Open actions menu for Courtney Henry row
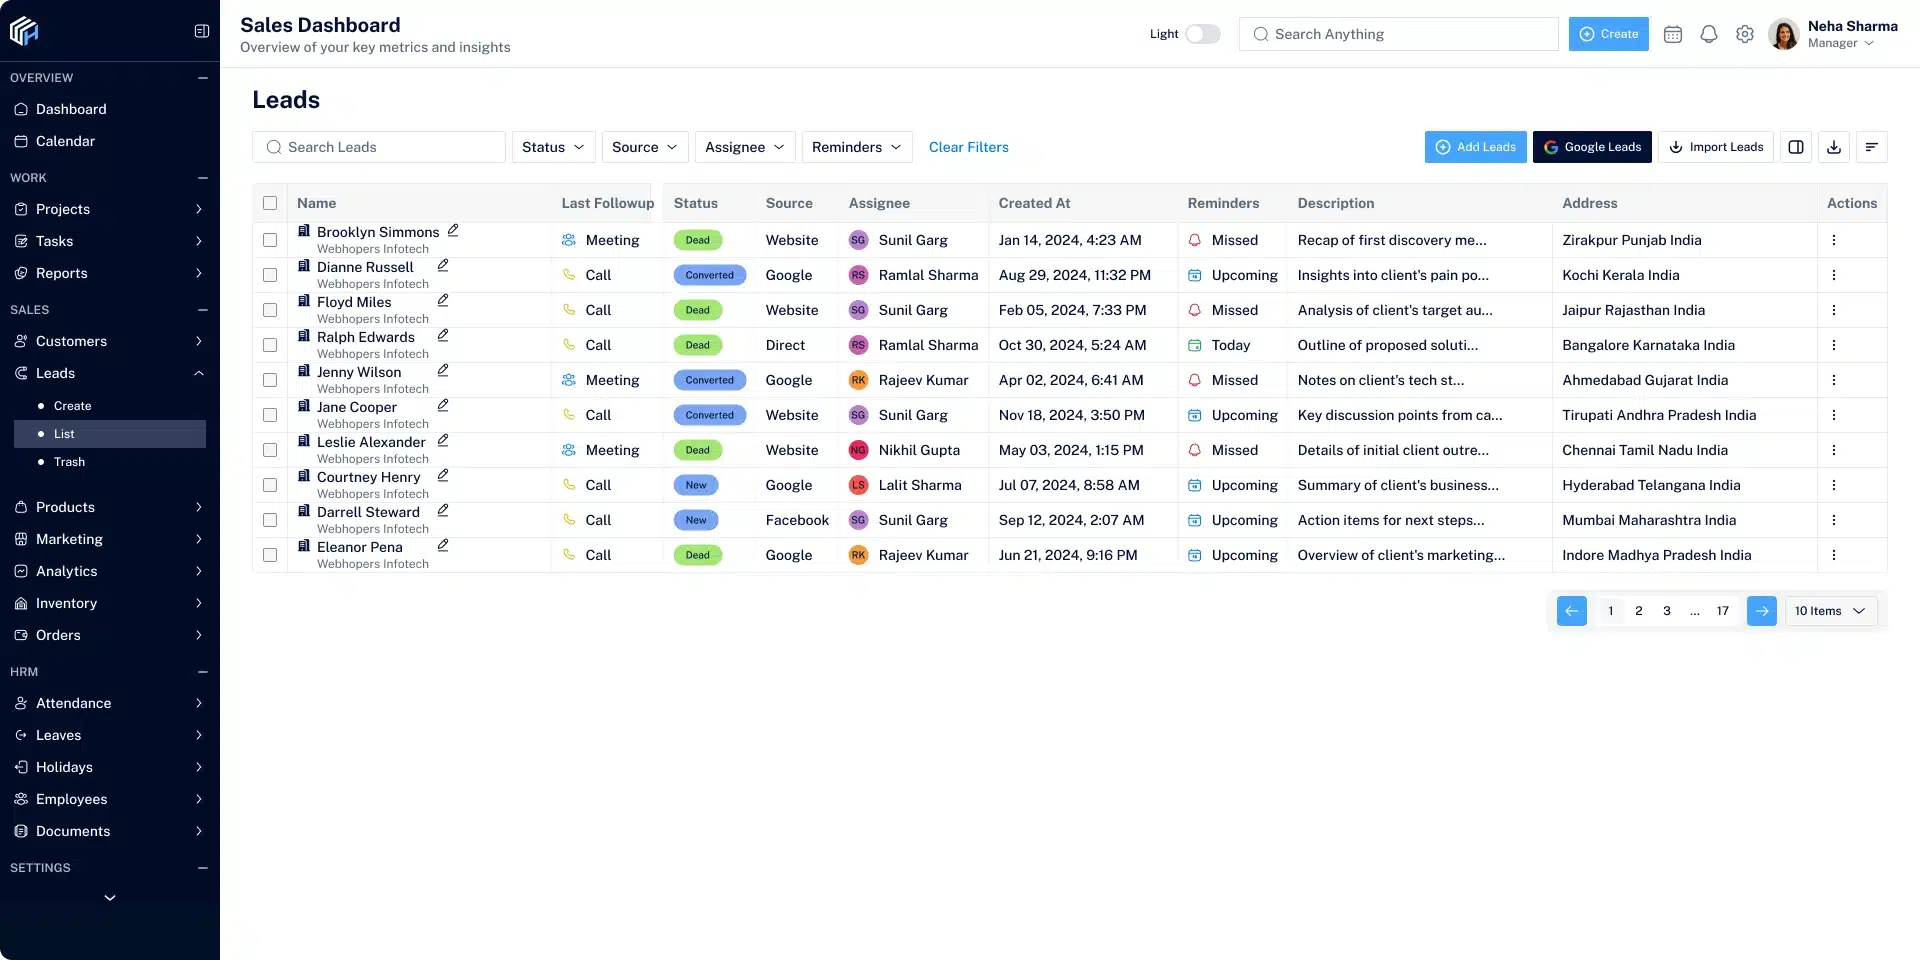The image size is (1920, 960). point(1834,485)
